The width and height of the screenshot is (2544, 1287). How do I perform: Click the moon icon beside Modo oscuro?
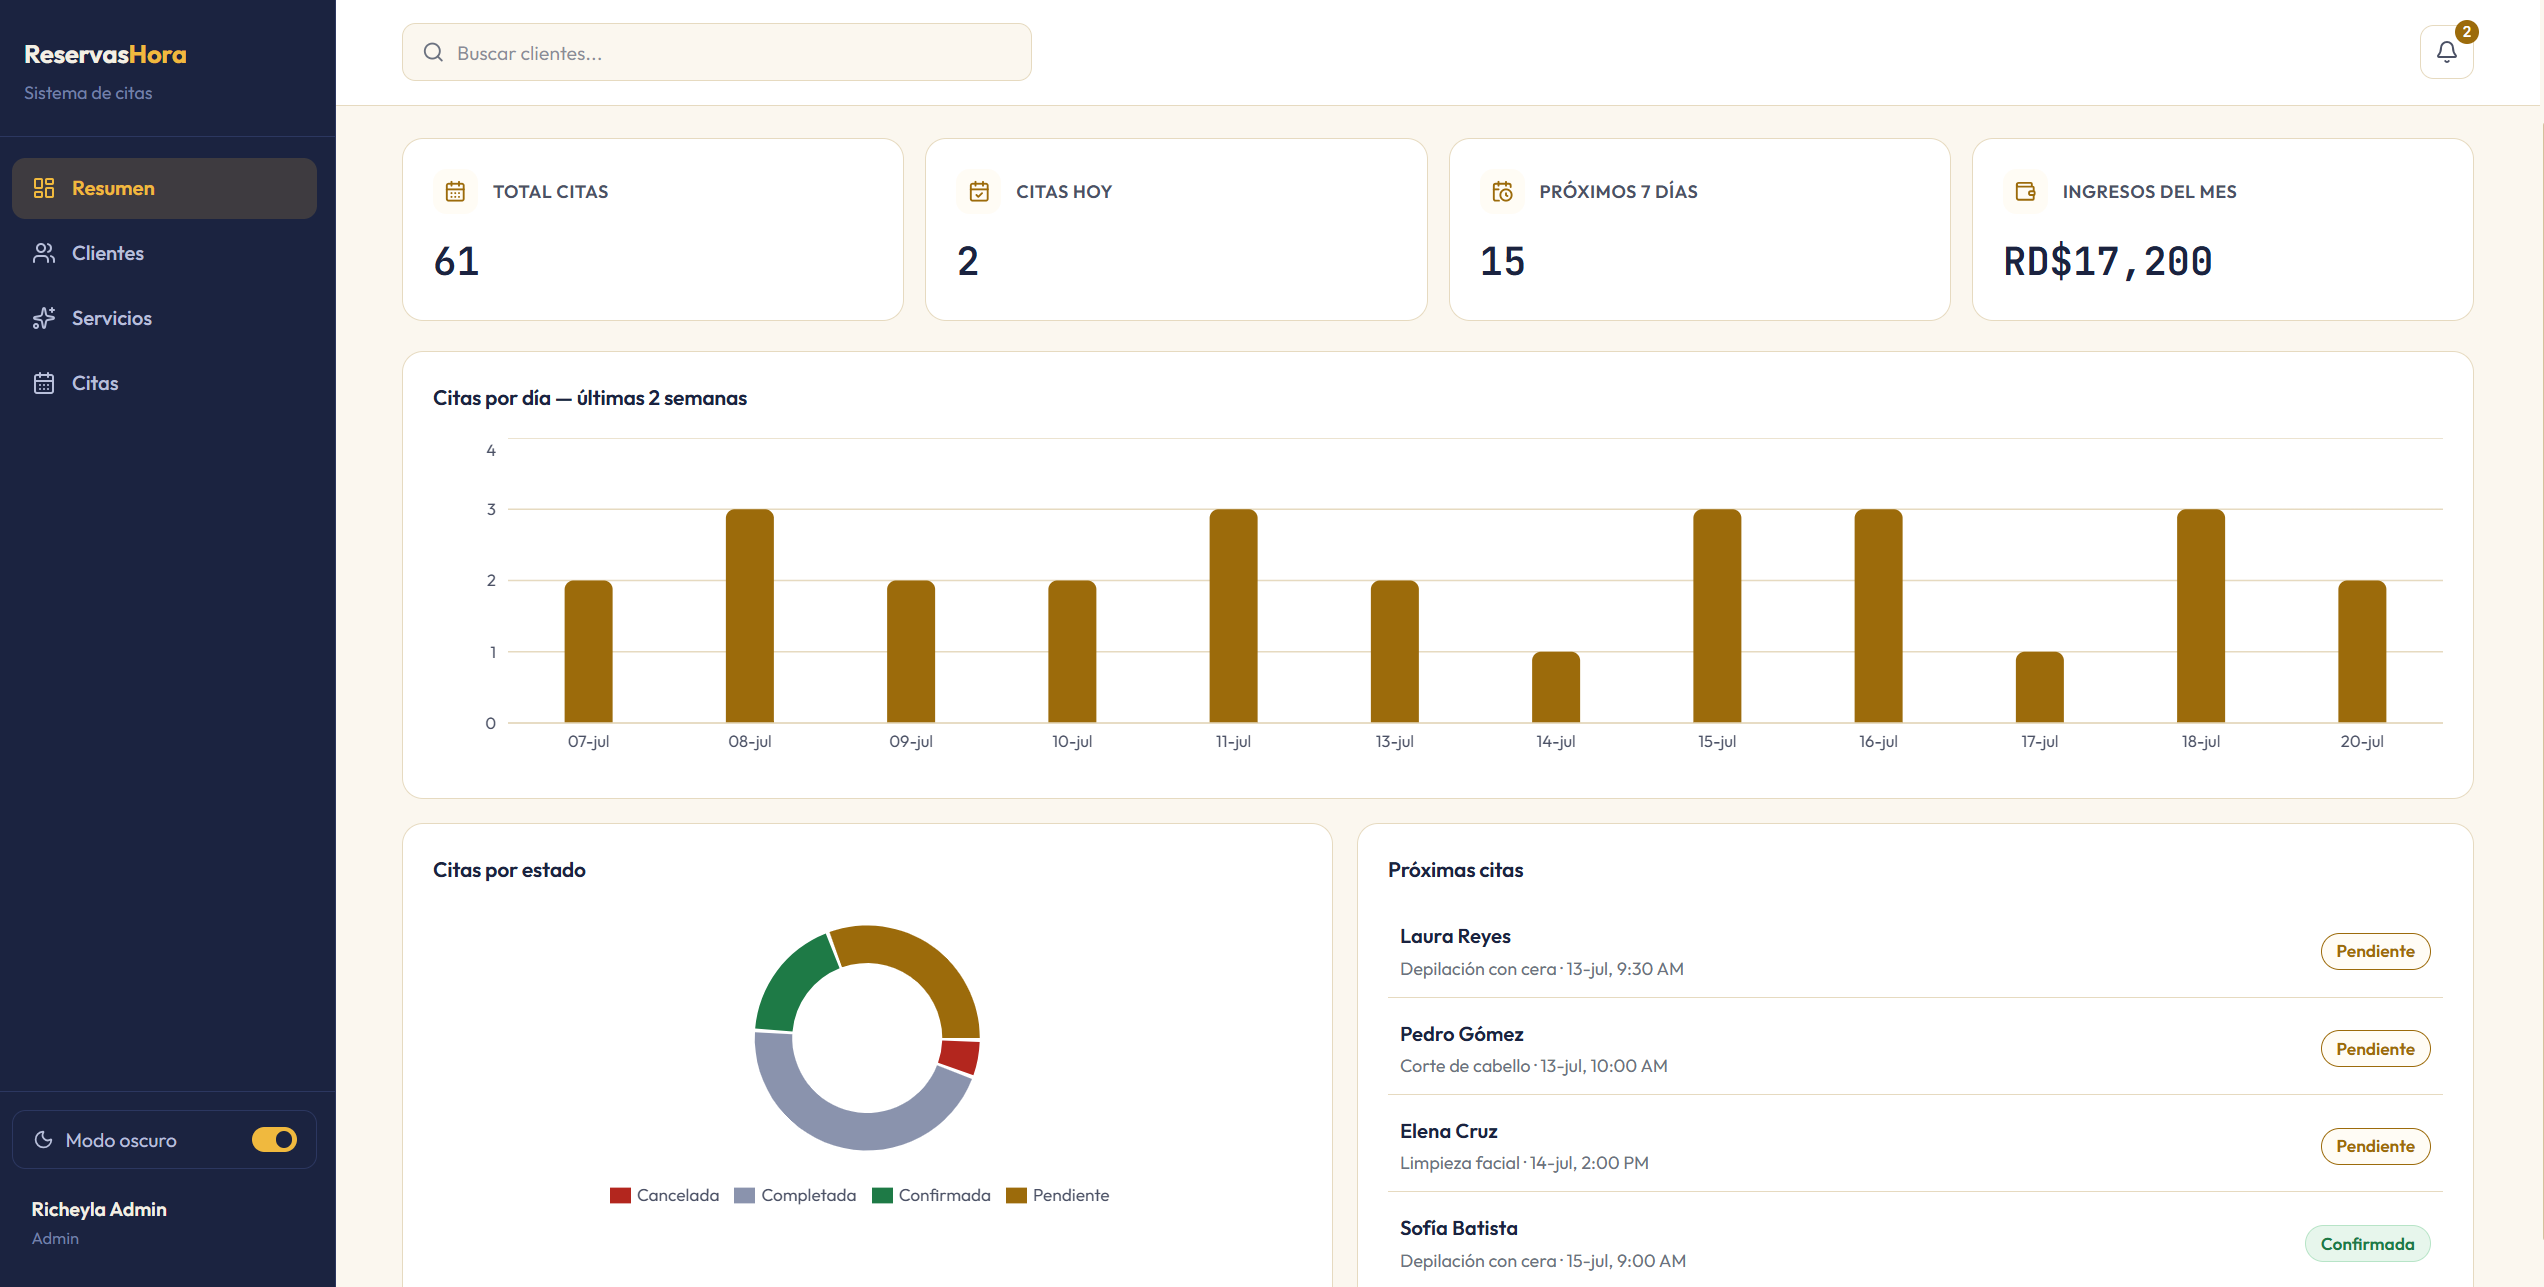point(43,1140)
